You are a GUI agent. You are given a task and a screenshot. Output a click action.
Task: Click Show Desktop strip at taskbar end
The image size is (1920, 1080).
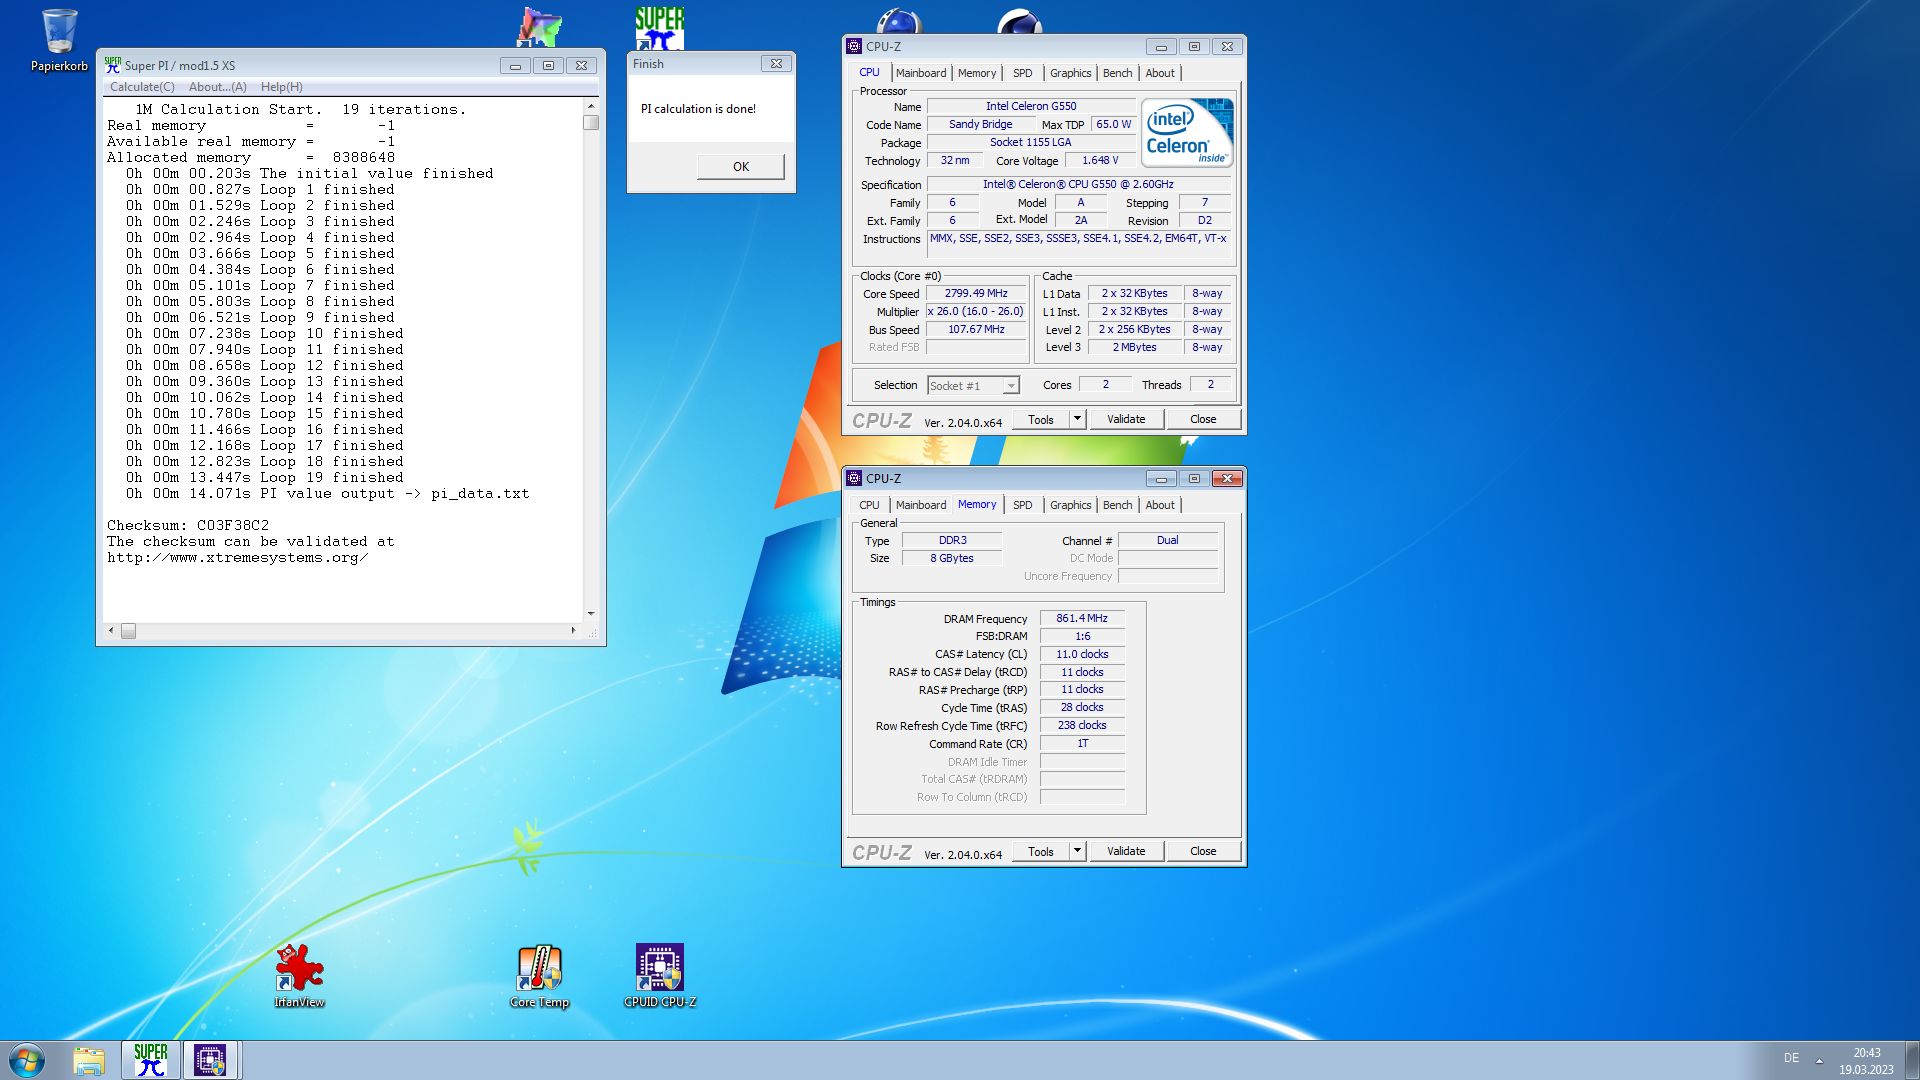tap(1912, 1060)
